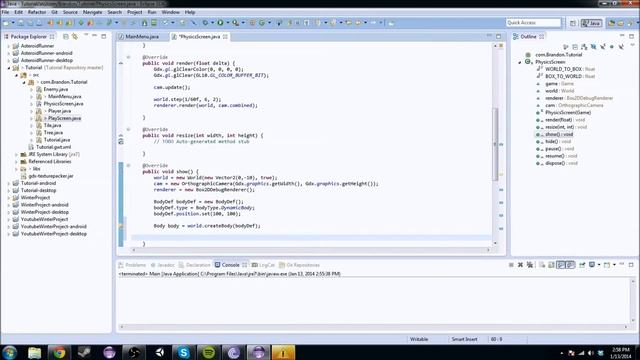This screenshot has width=640, height=360.
Task: Switch to the Problems tab
Action: pos(132,265)
